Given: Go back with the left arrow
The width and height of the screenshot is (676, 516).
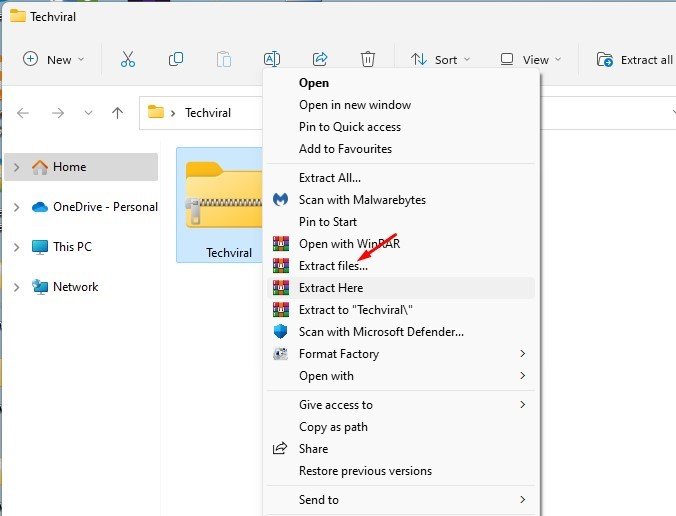Looking at the screenshot, I should tap(23, 113).
